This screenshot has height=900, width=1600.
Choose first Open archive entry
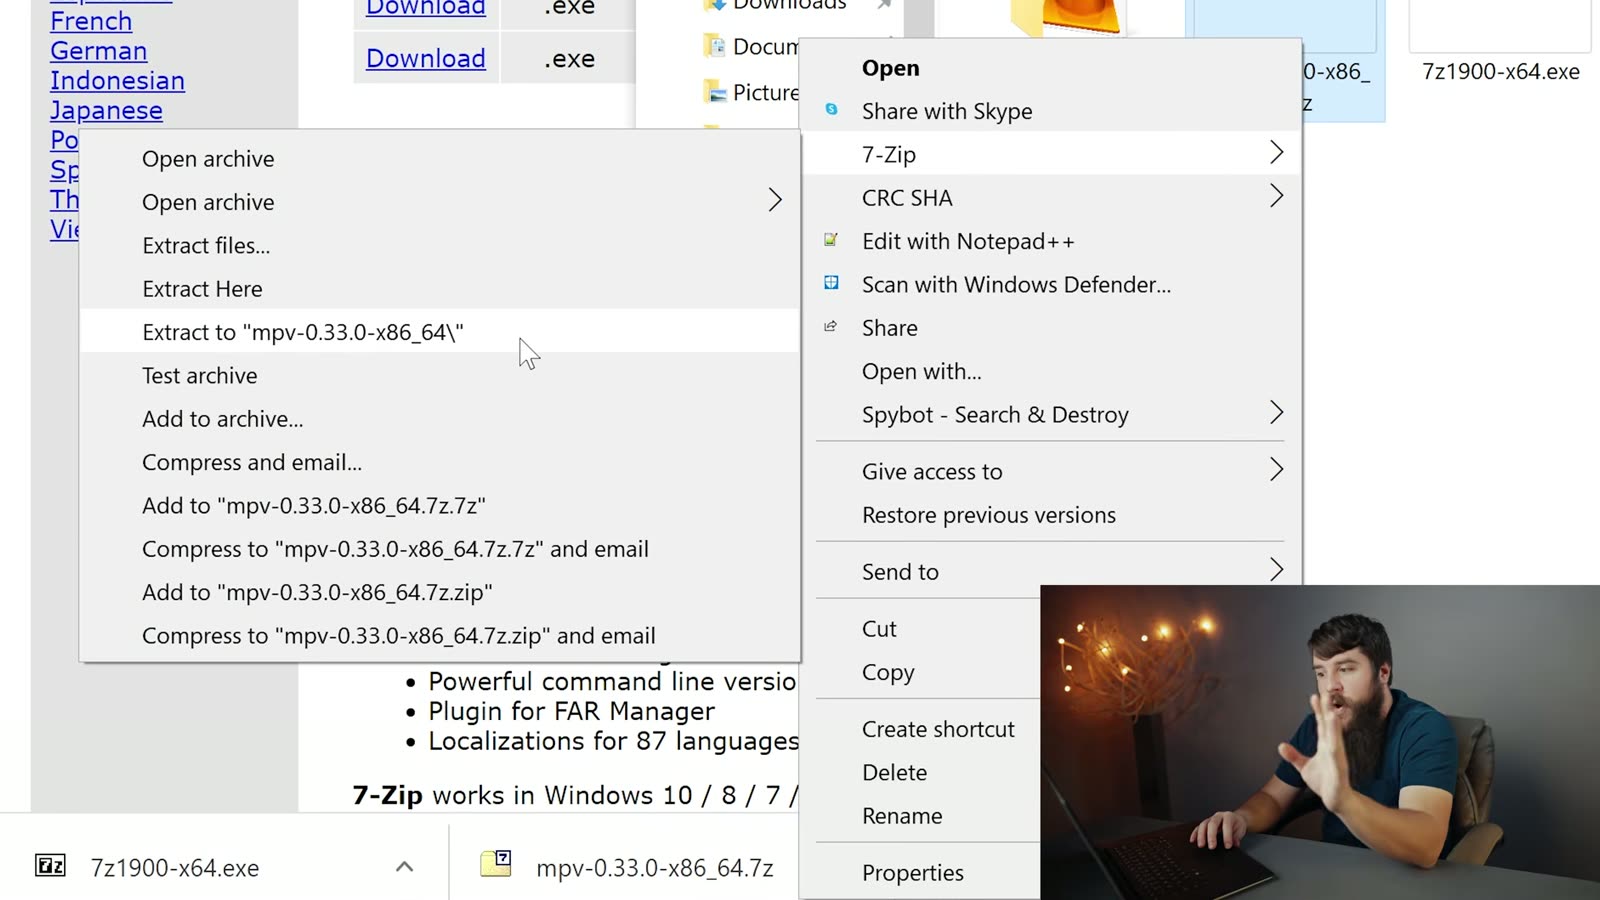(x=440, y=159)
